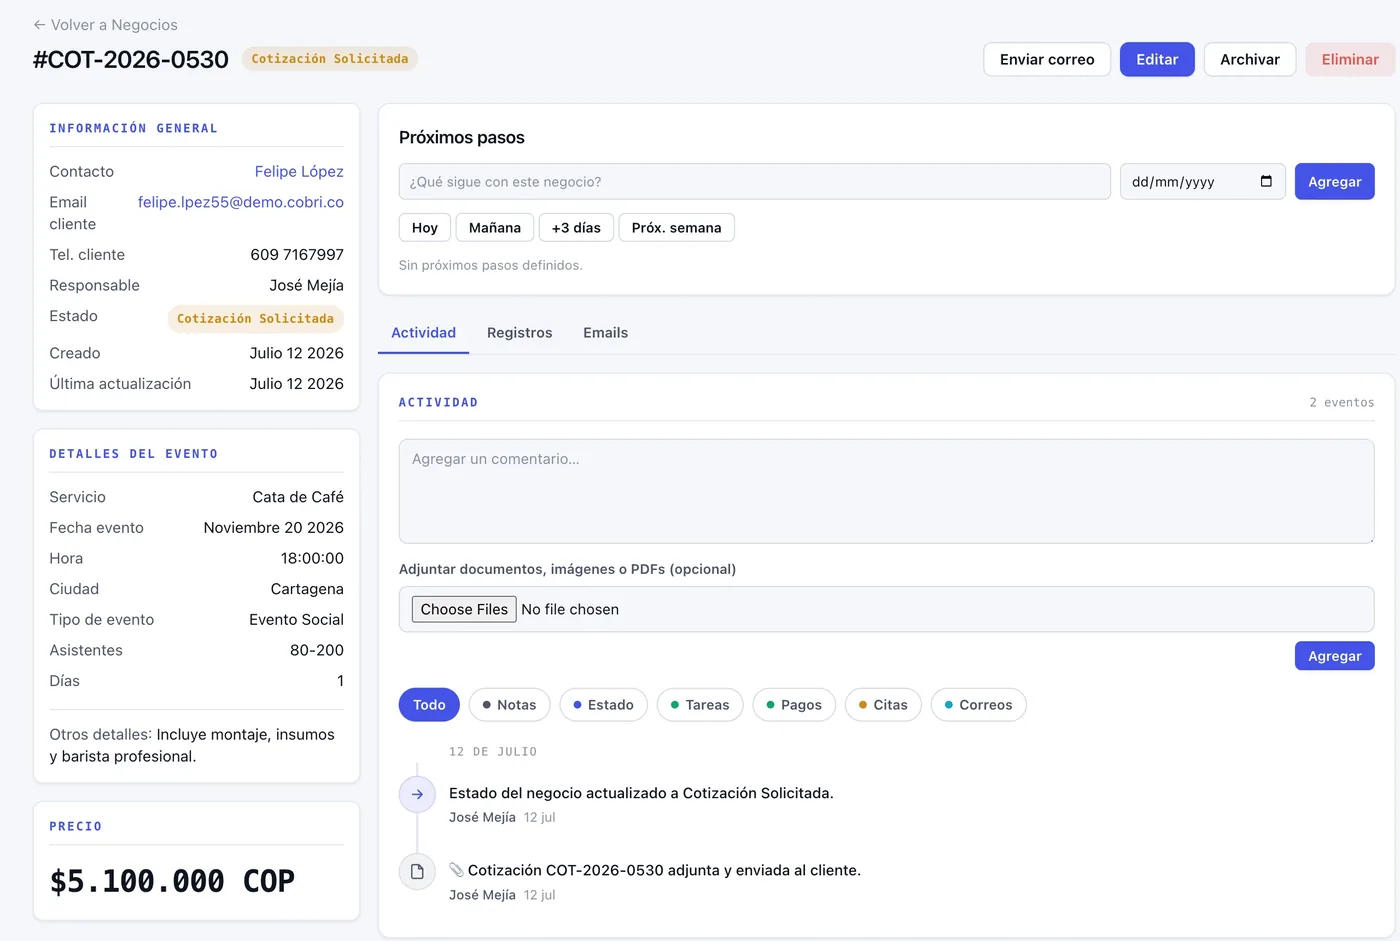Screen dimensions: 1400x941
Task: Select the price $5.100.000 COP text
Action: click(172, 881)
